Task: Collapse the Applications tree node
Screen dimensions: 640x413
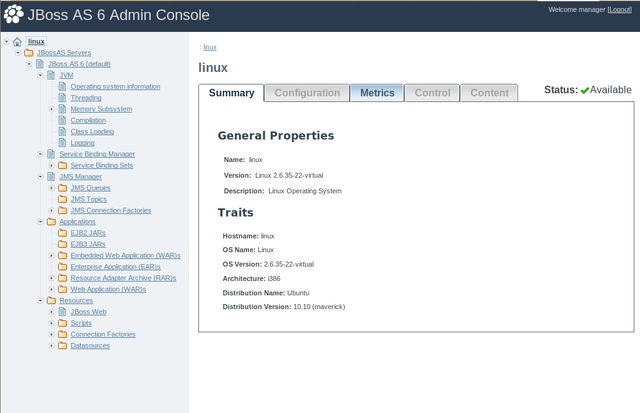Action: coord(40,222)
